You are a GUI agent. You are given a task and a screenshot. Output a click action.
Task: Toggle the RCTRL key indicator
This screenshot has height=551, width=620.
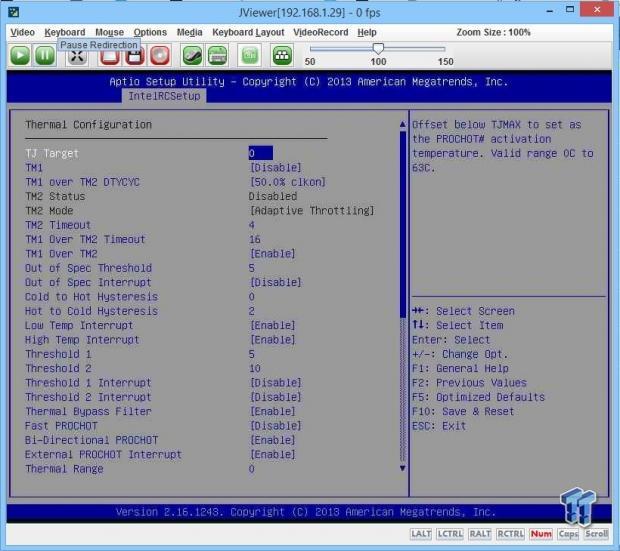(510, 534)
